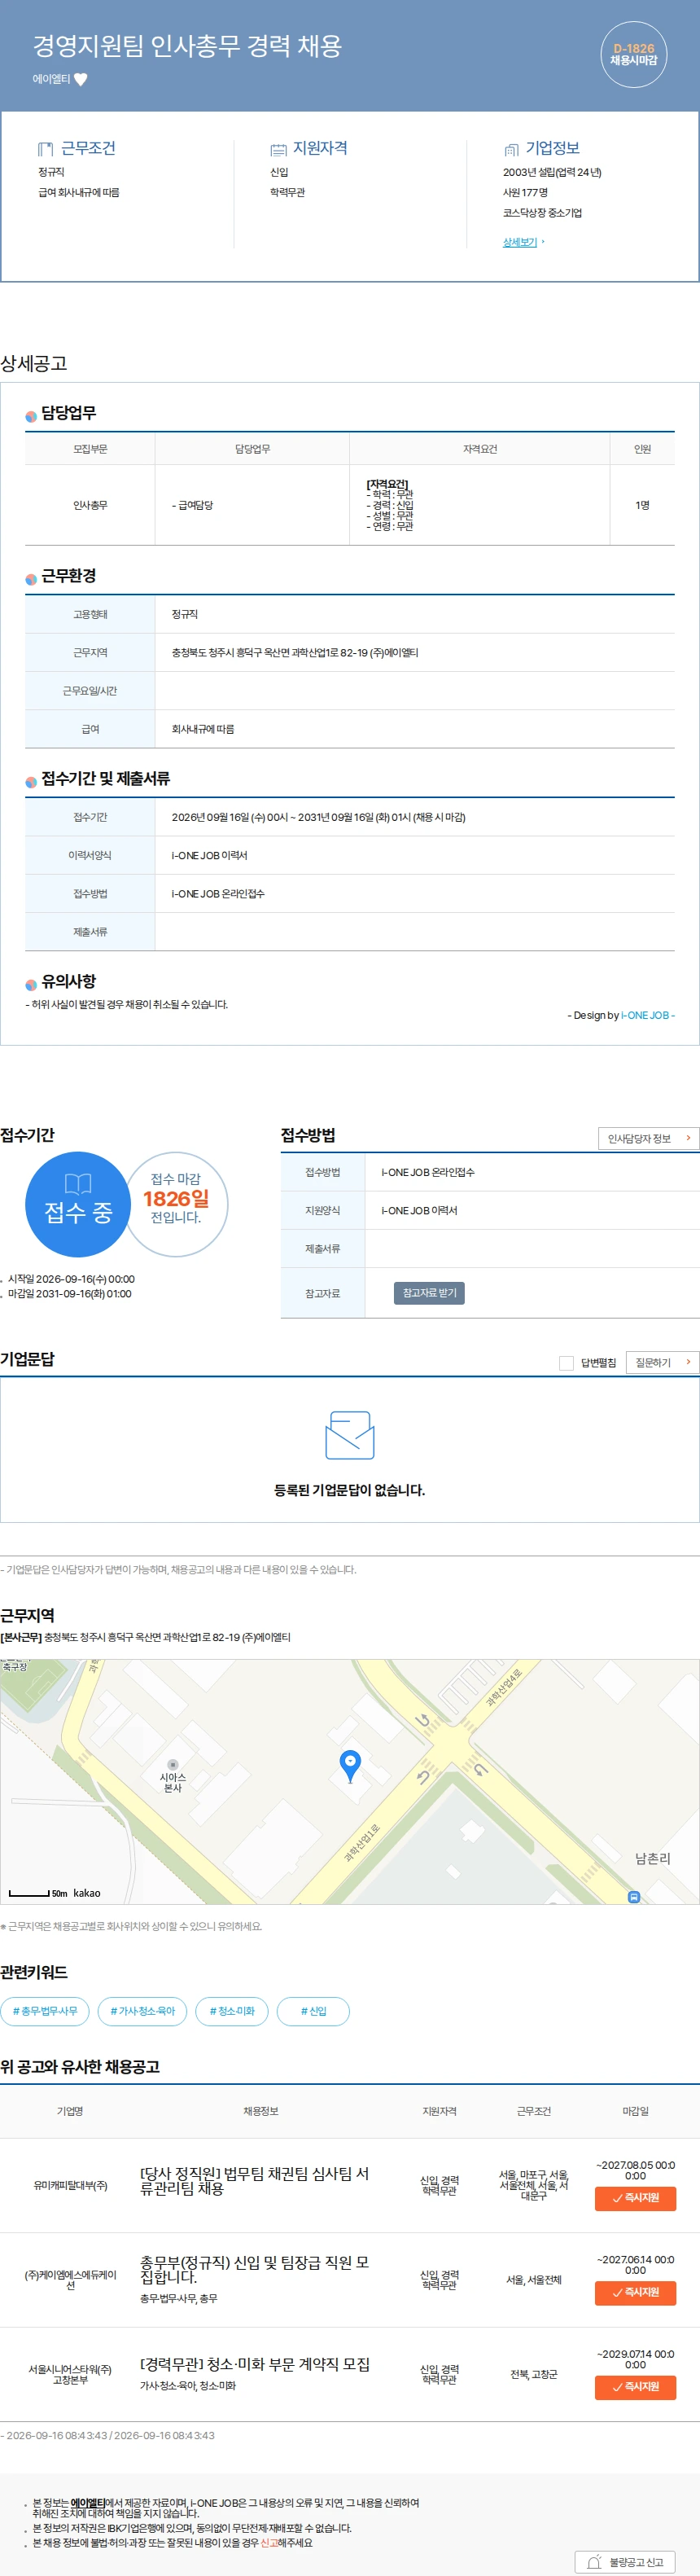The height and width of the screenshot is (2576, 700).
Task: Click 즉시지원 for 유미캐피탈대부(주)
Action: 635,2198
